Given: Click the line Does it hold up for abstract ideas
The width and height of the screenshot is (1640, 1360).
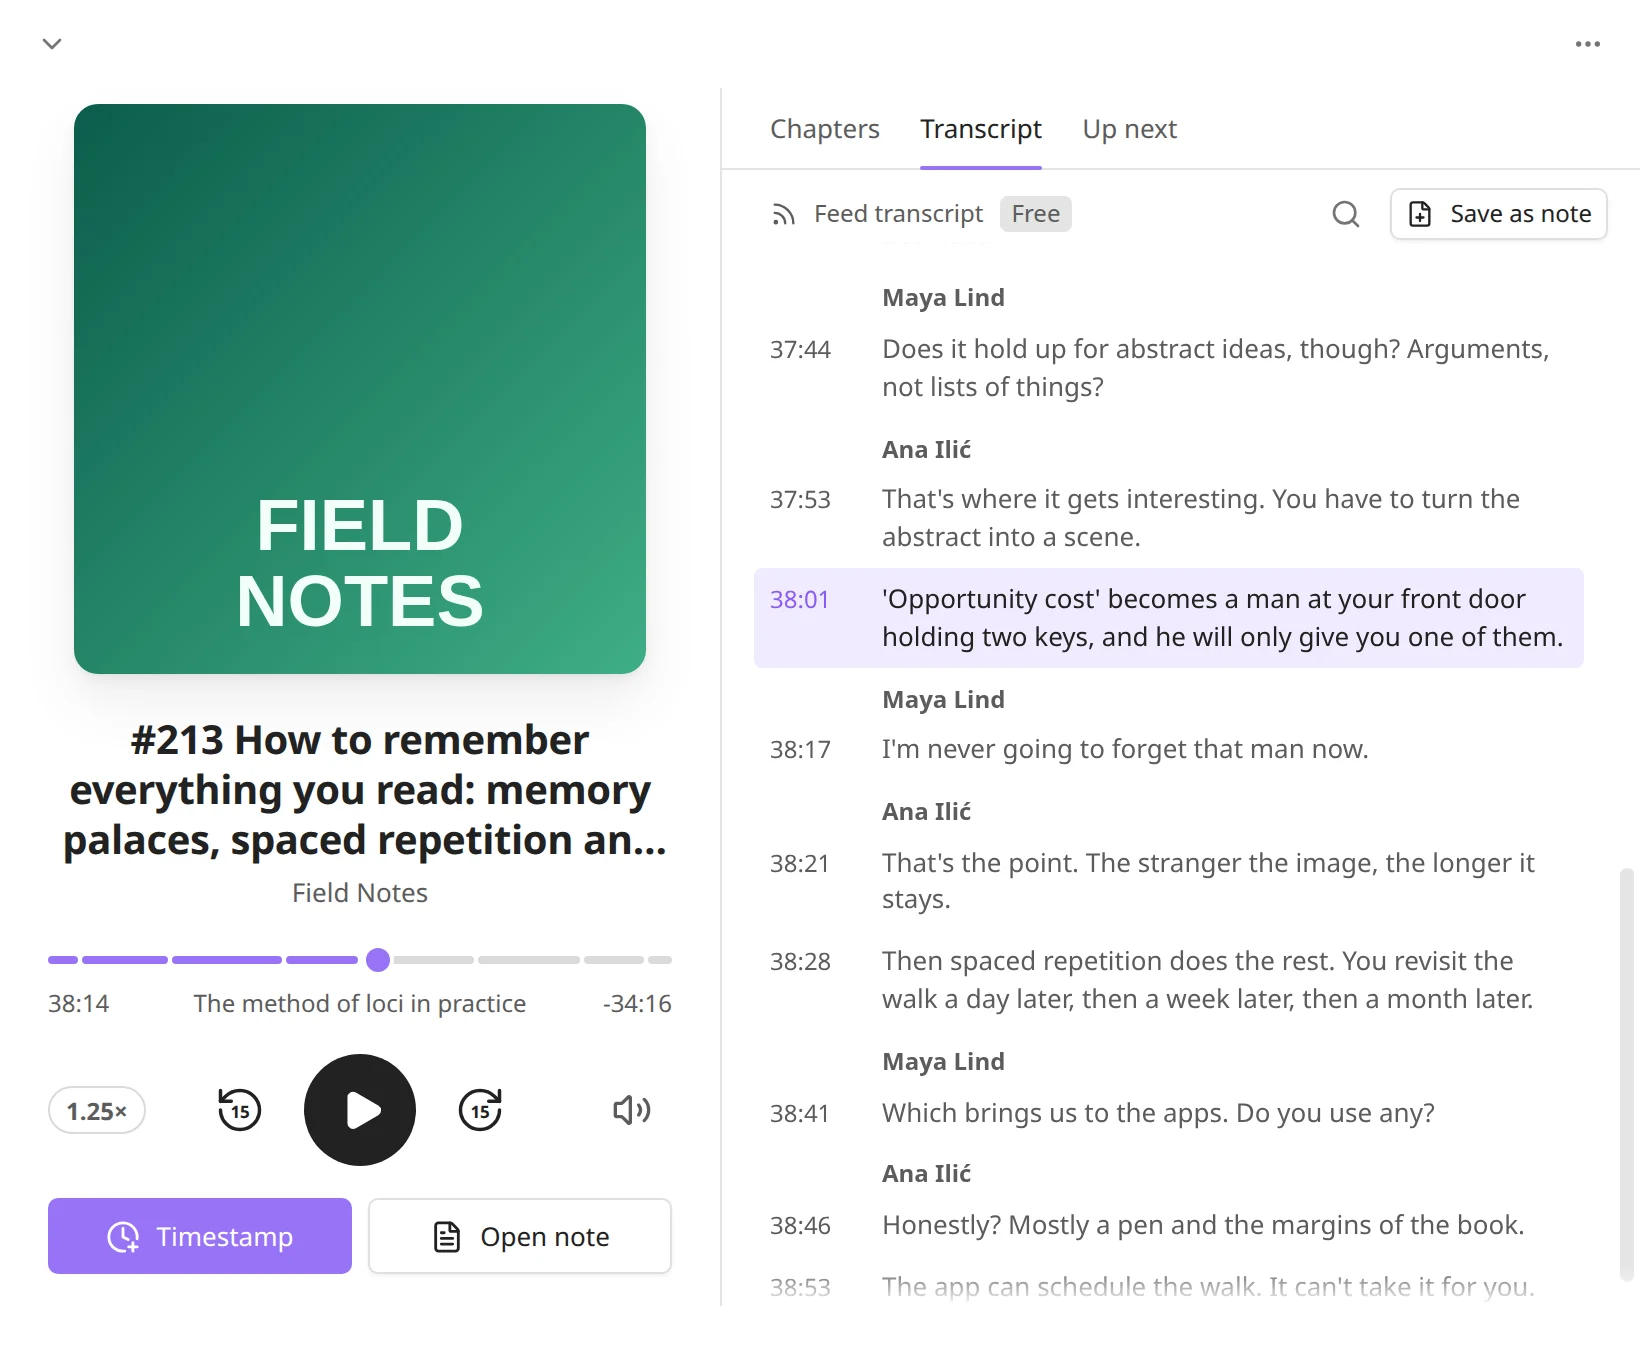Looking at the screenshot, I should click(1215, 368).
